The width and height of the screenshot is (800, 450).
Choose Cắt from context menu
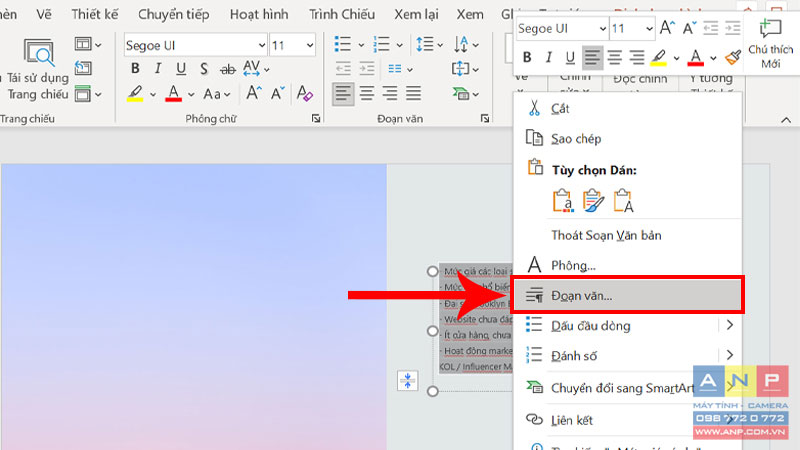coord(628,108)
